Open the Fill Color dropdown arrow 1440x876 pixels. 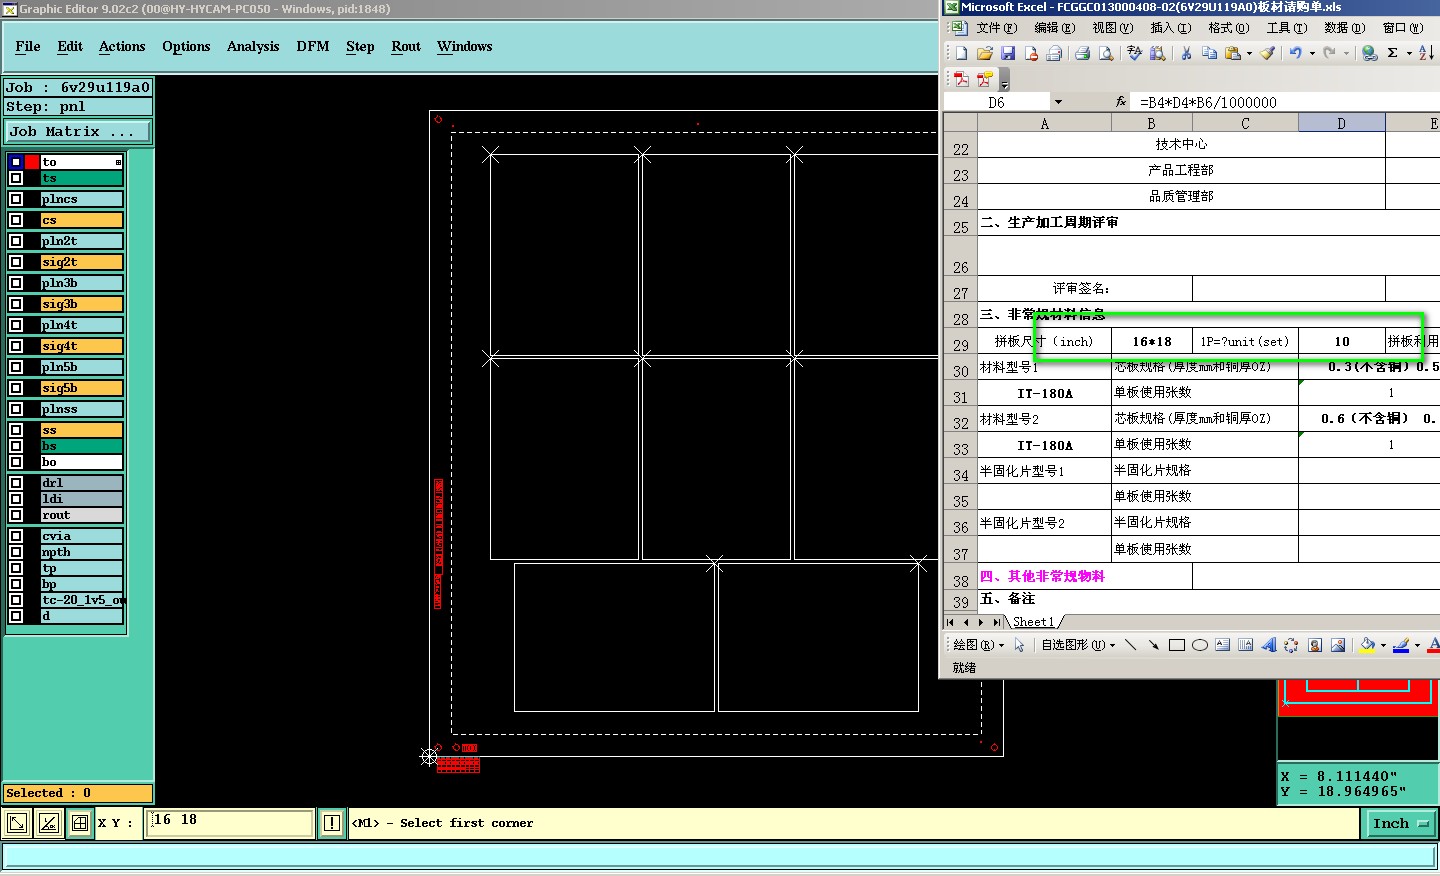click(1383, 646)
